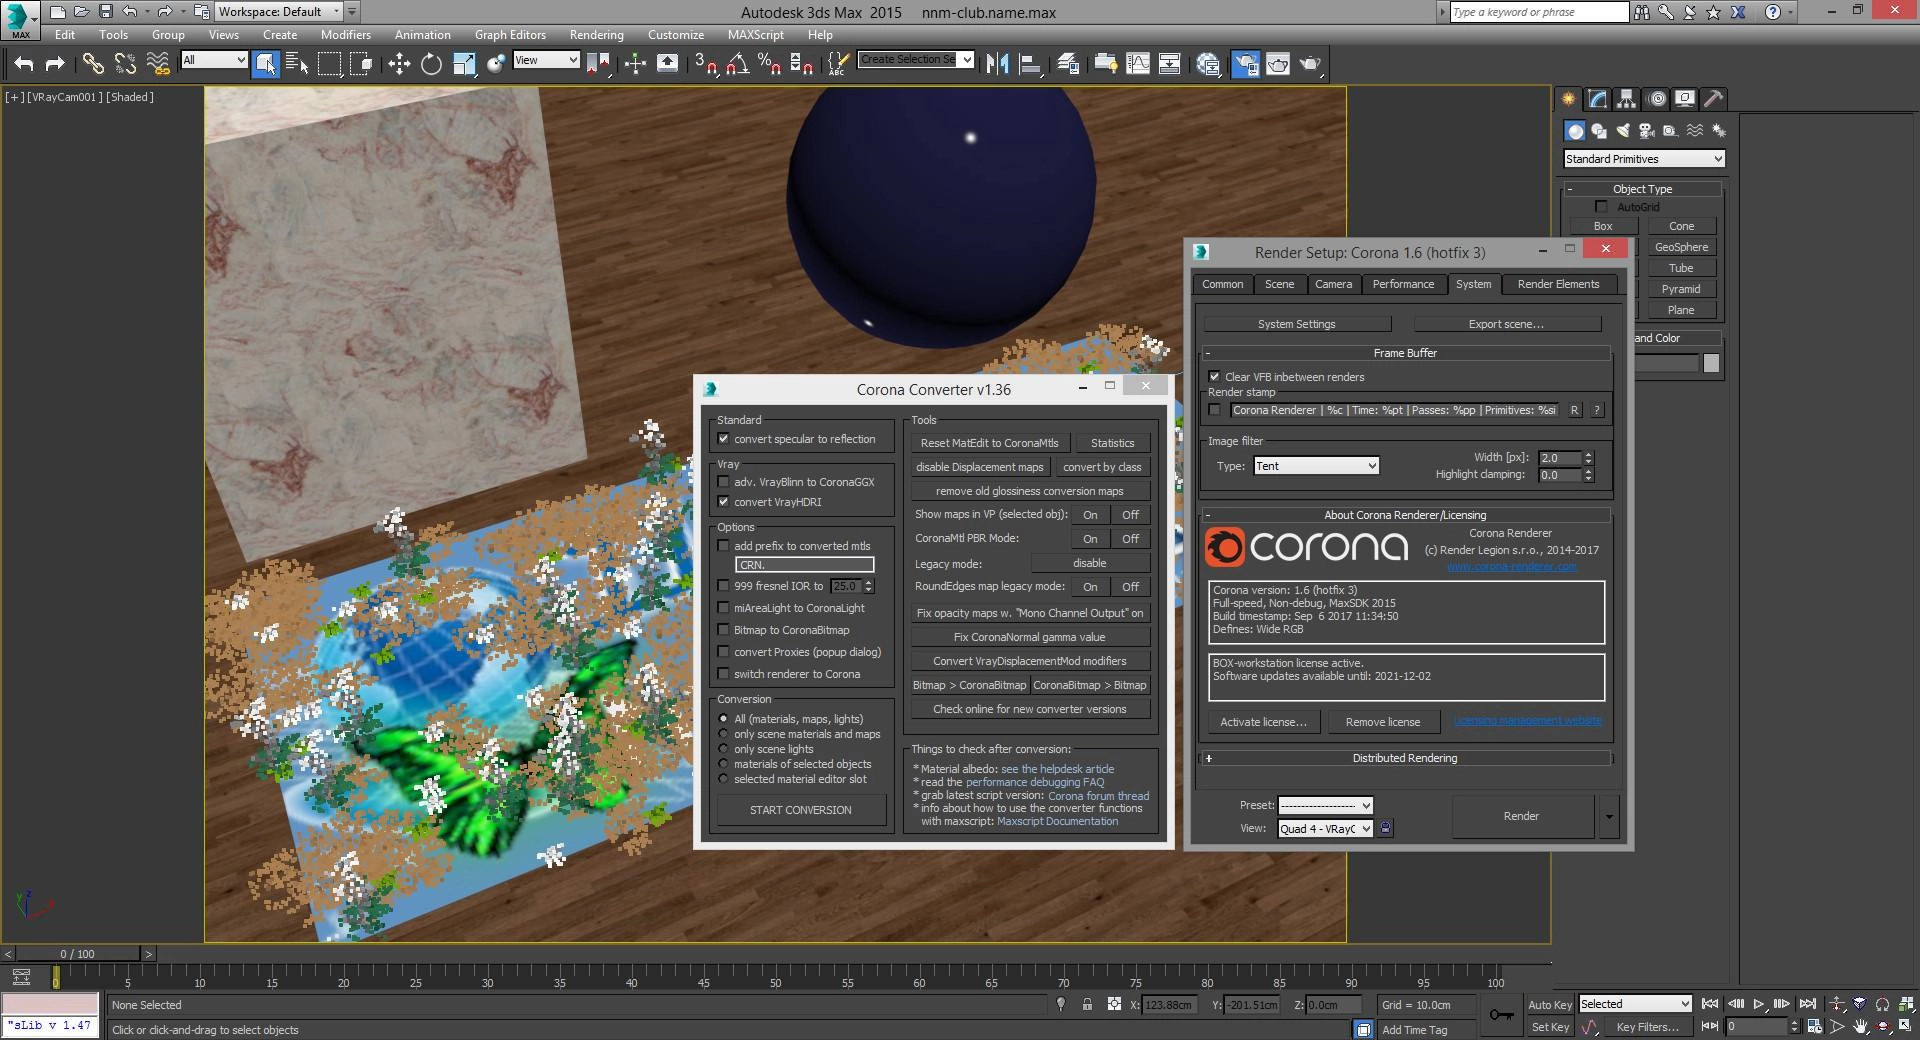Switch to the Utilities hammer panel
The width and height of the screenshot is (1920, 1040).
[x=1714, y=99]
